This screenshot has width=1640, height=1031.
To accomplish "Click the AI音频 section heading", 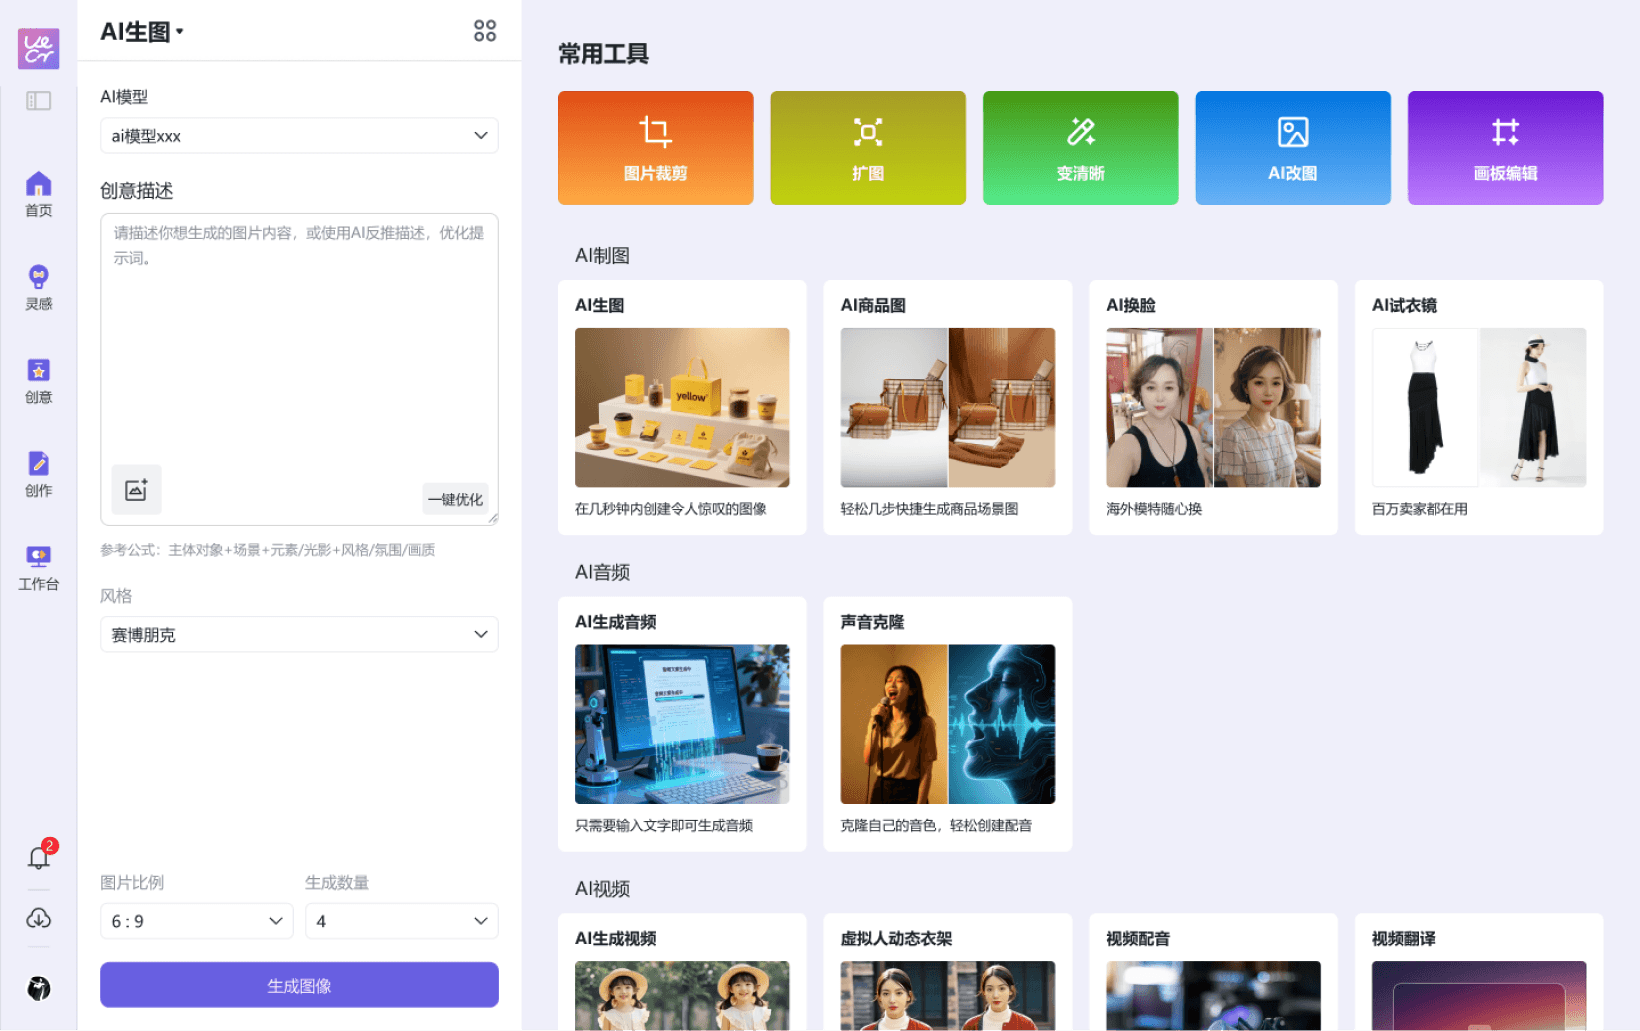I will pos(602,572).
